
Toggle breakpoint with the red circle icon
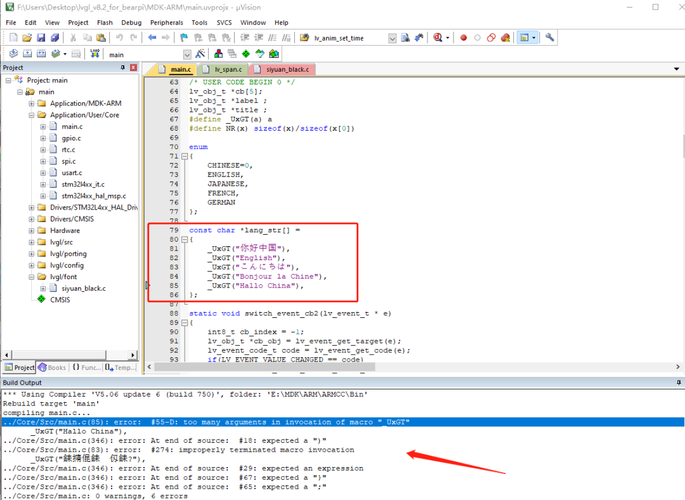point(463,38)
